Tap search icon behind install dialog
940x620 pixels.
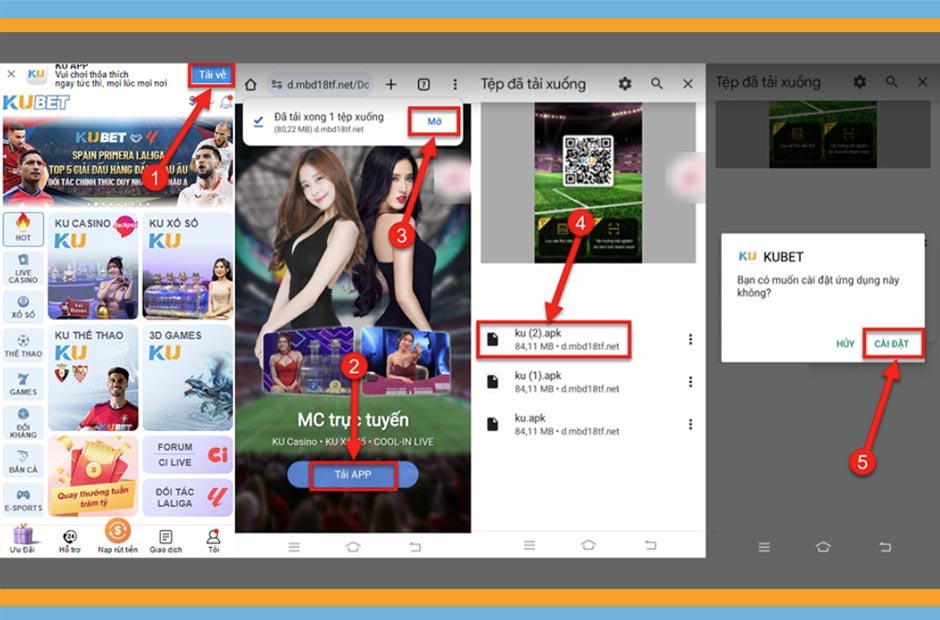pos(891,82)
